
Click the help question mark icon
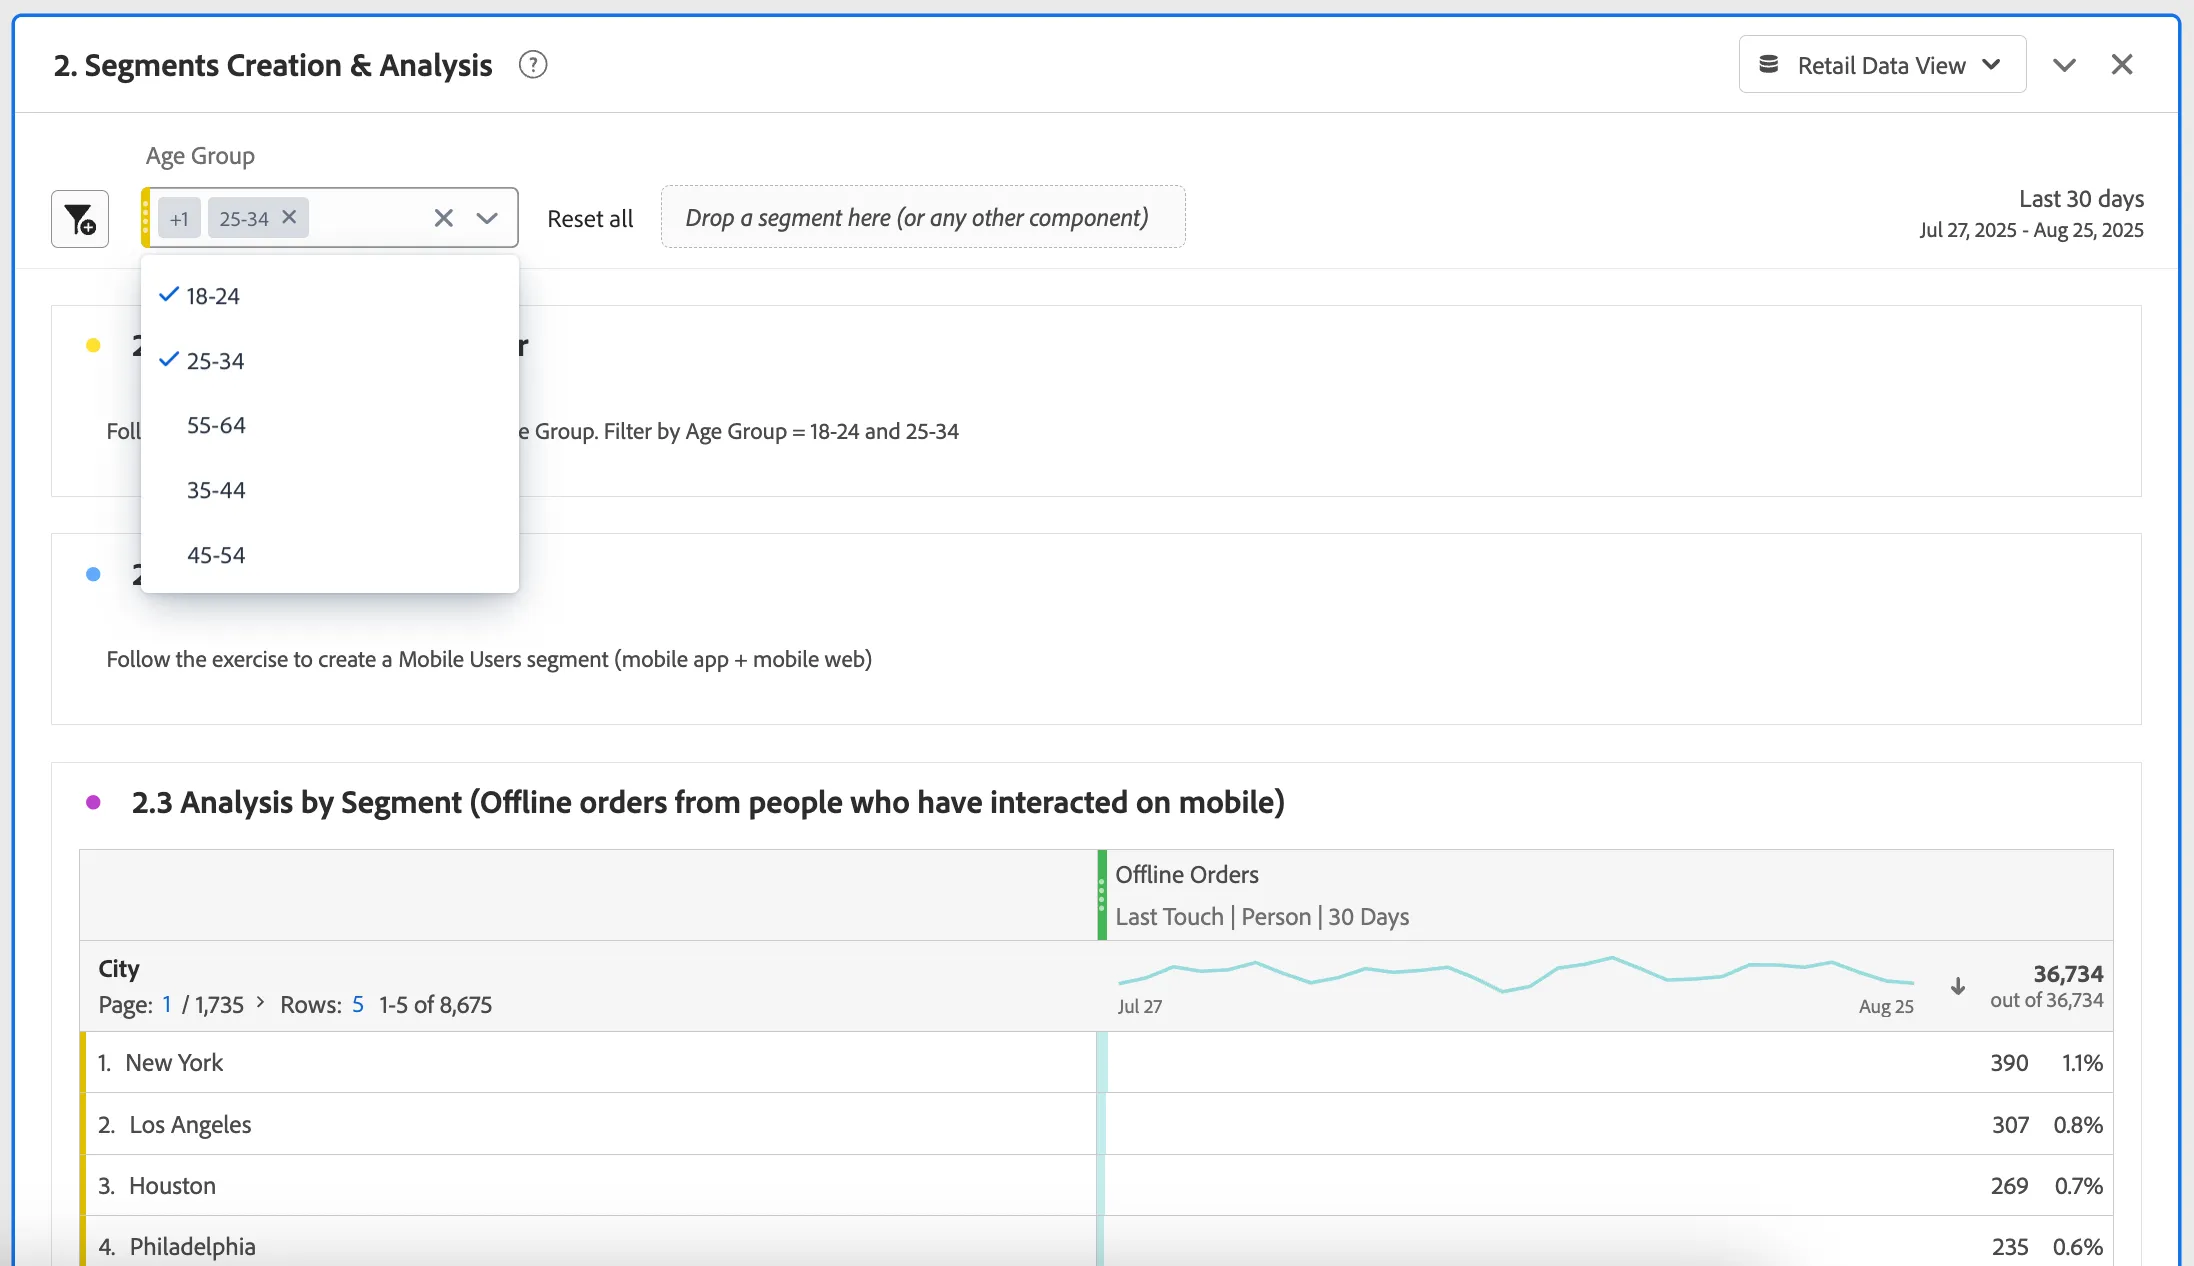[533, 65]
